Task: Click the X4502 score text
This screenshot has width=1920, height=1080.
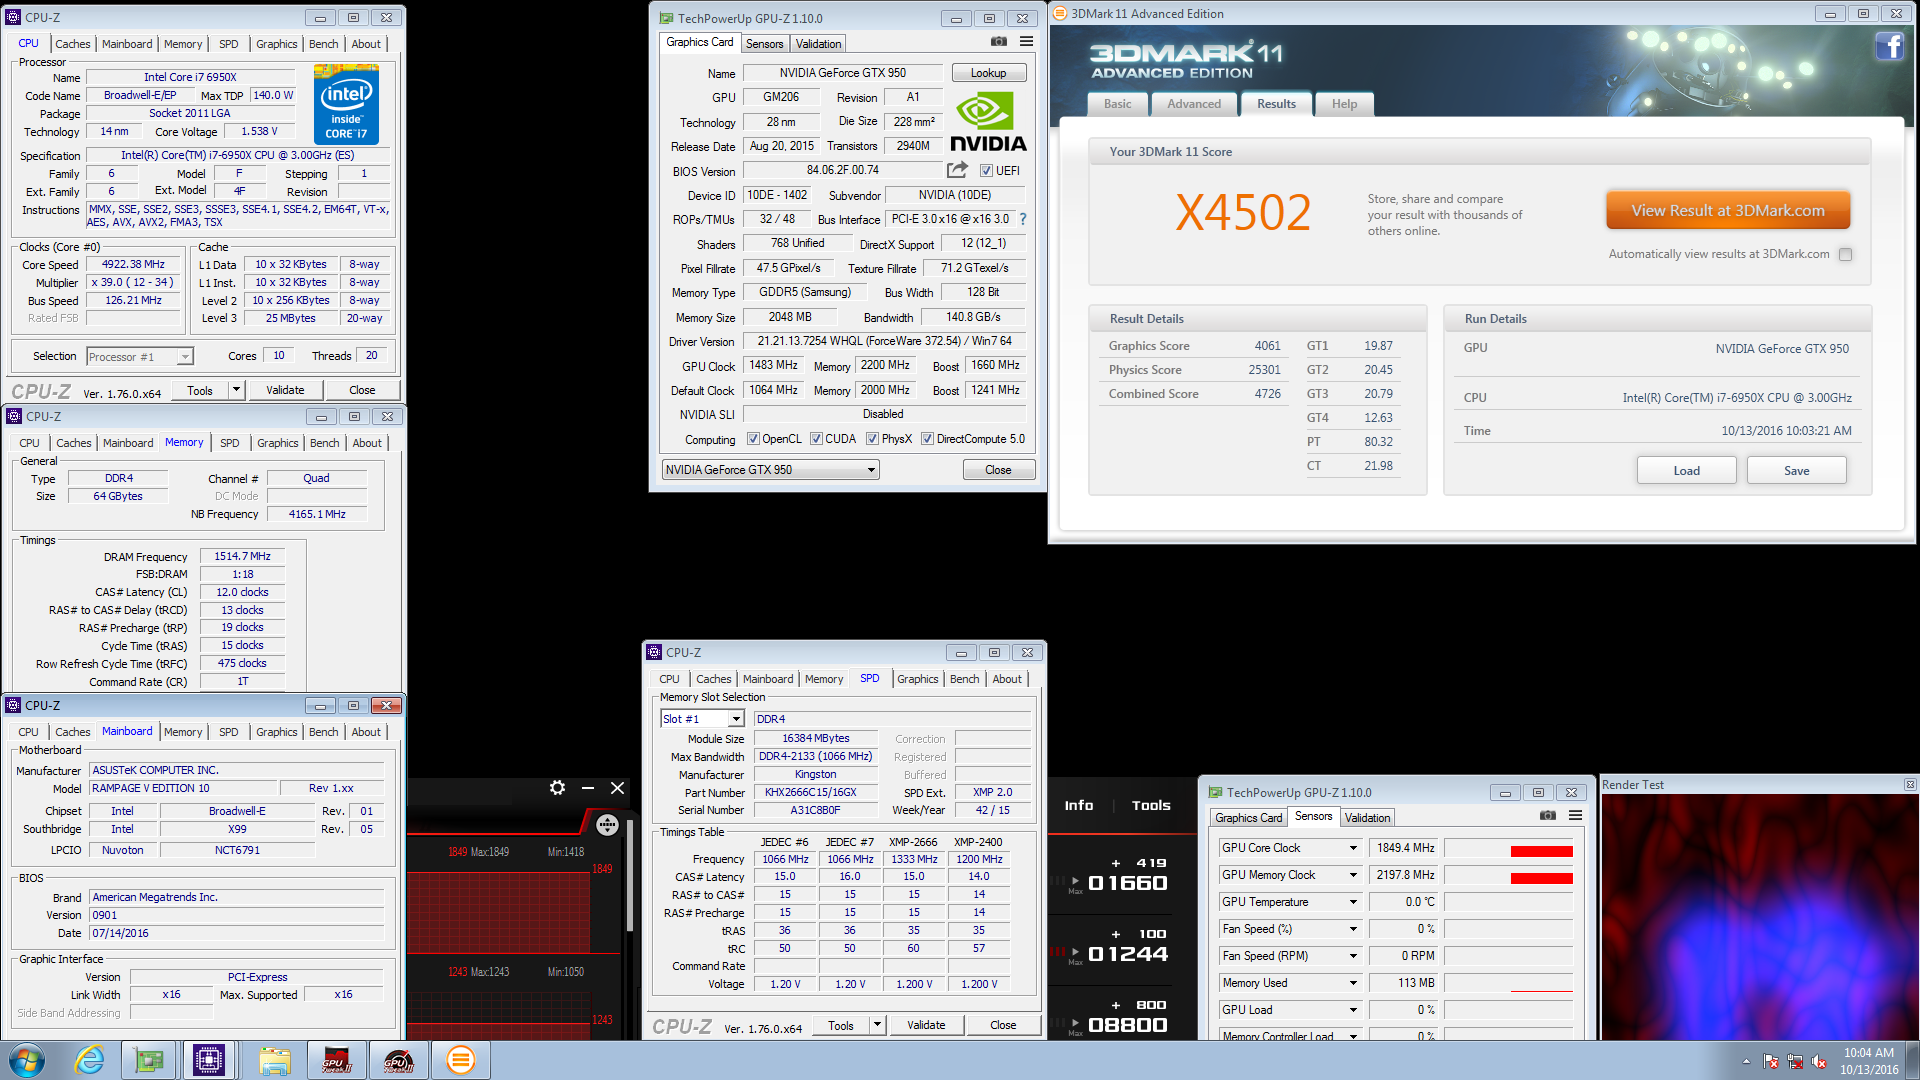Action: tap(1243, 212)
